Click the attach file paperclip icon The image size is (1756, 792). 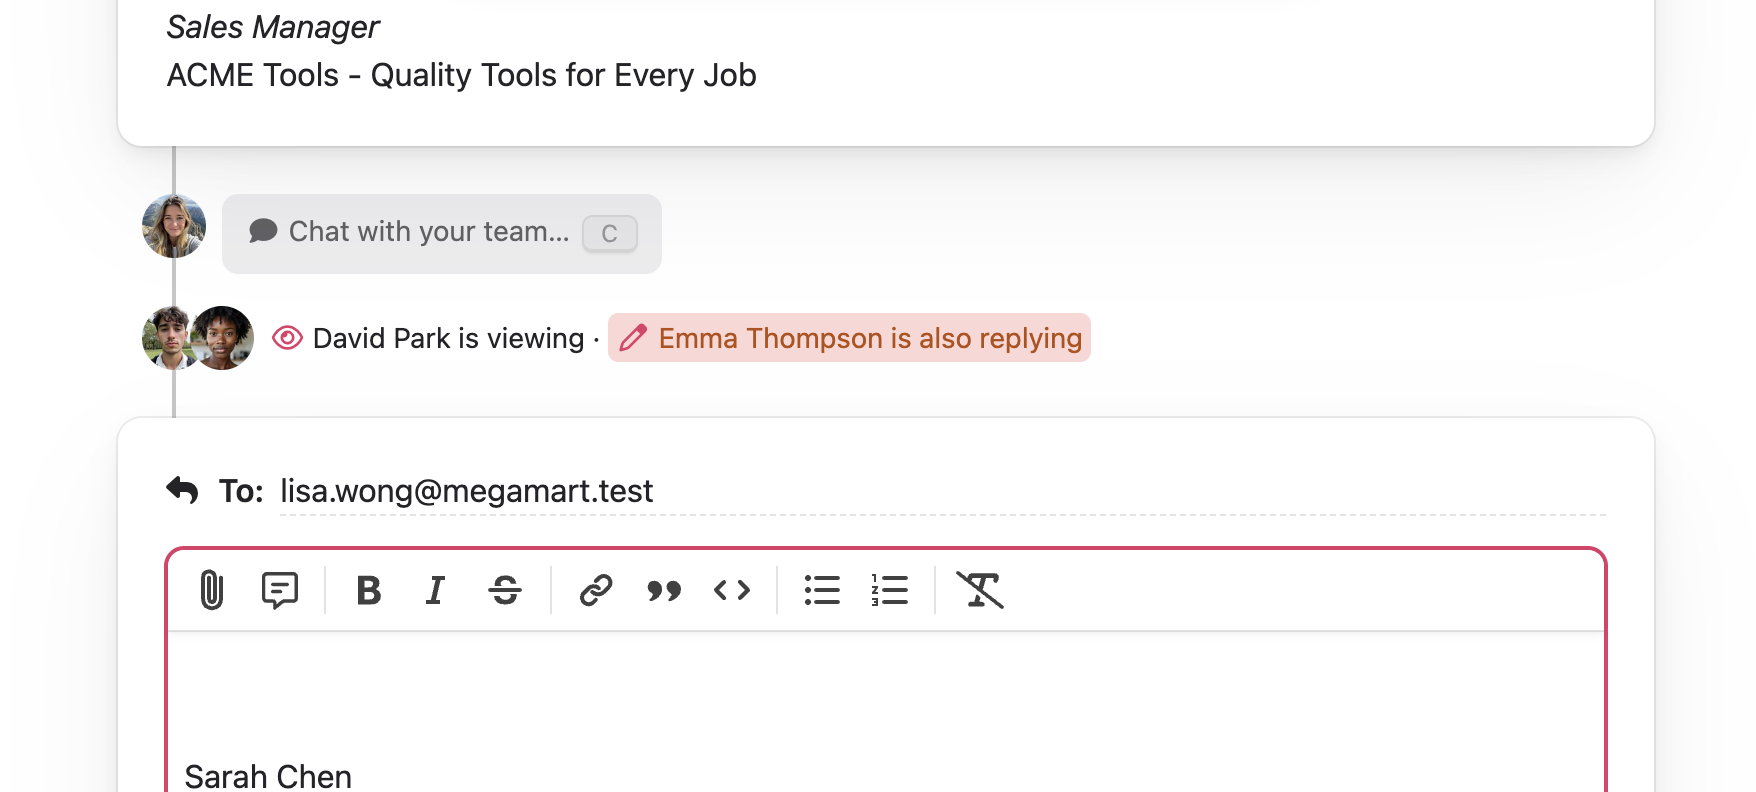pos(211,590)
